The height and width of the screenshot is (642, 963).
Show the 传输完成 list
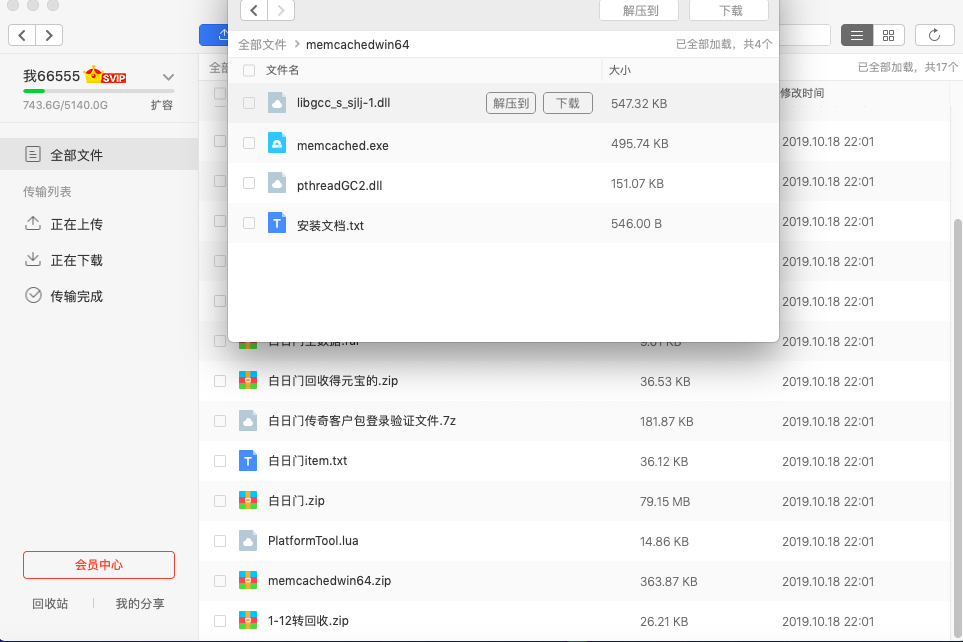(x=76, y=296)
